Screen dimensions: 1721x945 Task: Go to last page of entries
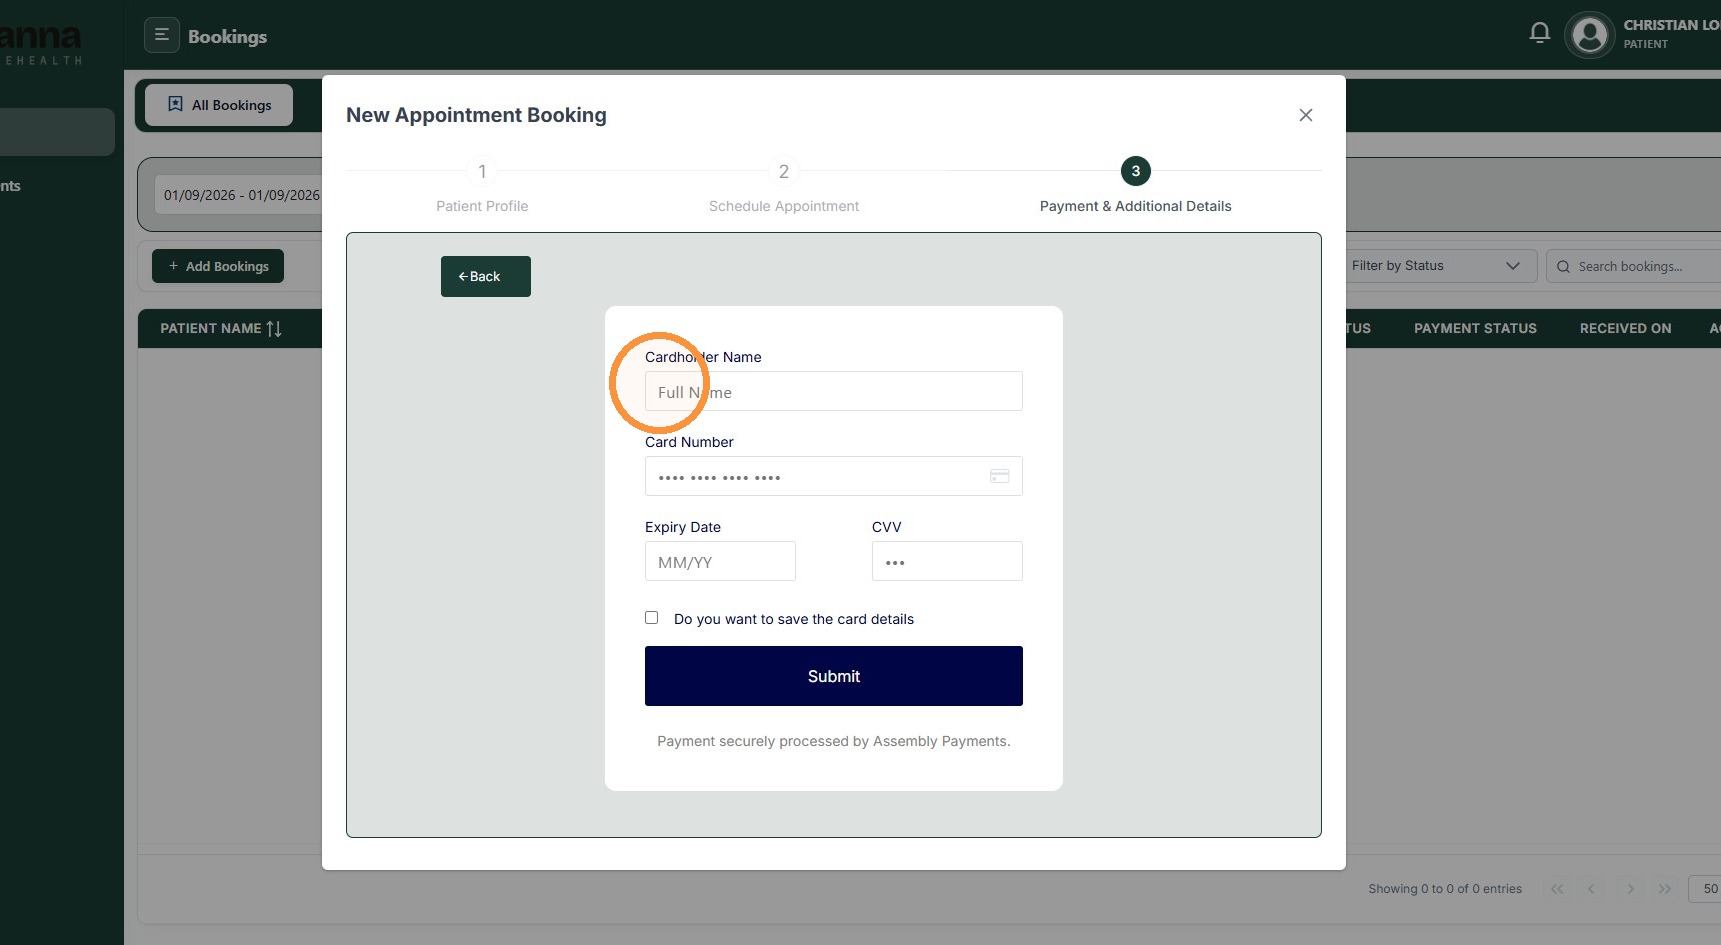pyautogui.click(x=1665, y=888)
